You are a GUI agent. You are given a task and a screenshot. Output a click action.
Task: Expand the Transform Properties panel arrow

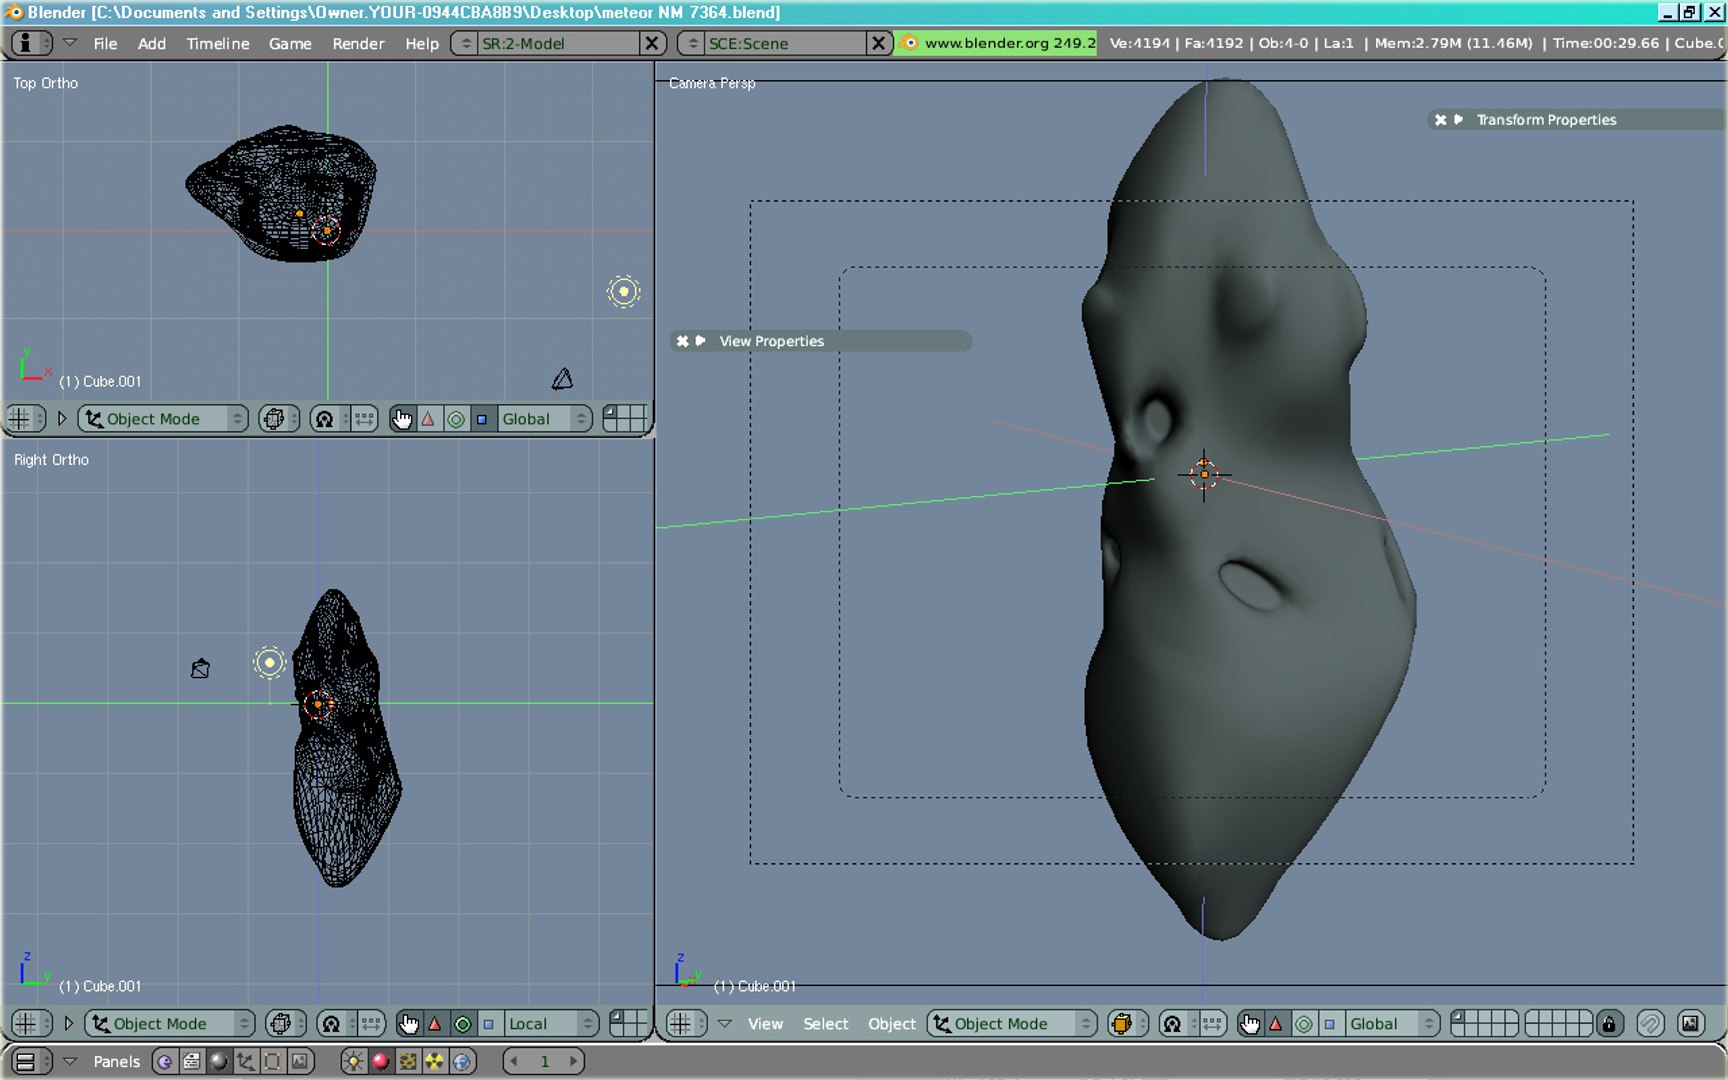point(1459,119)
